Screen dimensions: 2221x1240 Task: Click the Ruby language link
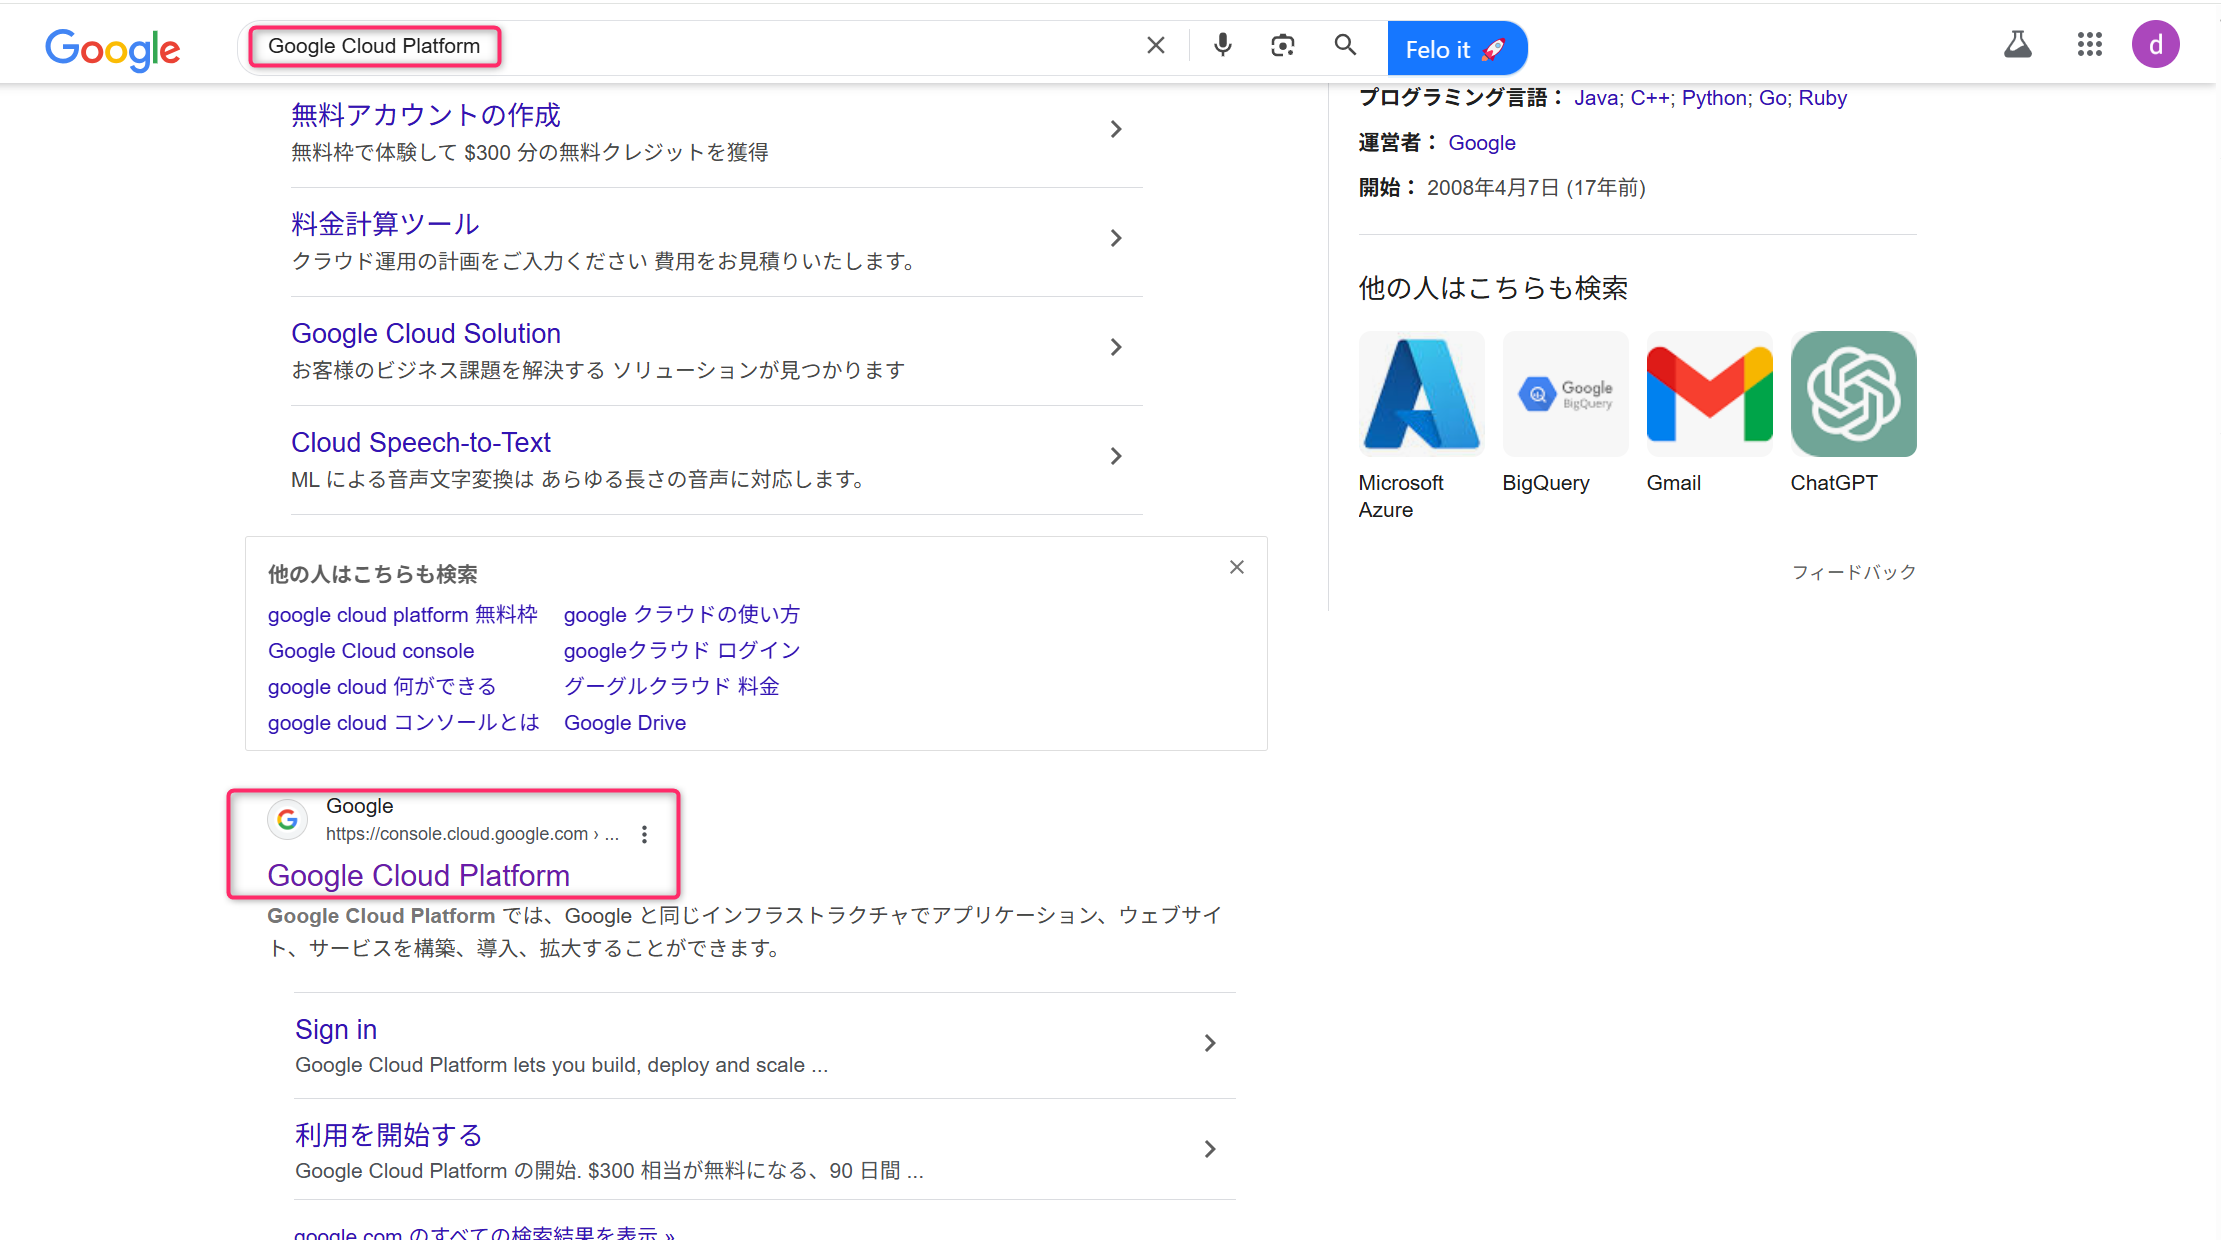coord(1822,98)
